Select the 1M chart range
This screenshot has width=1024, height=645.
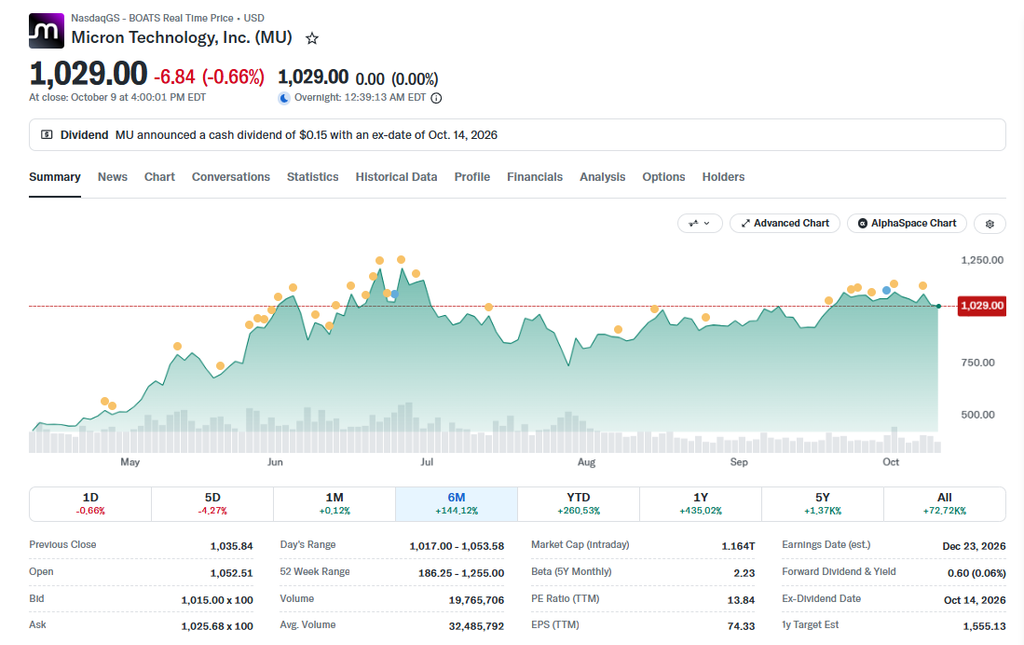point(334,503)
